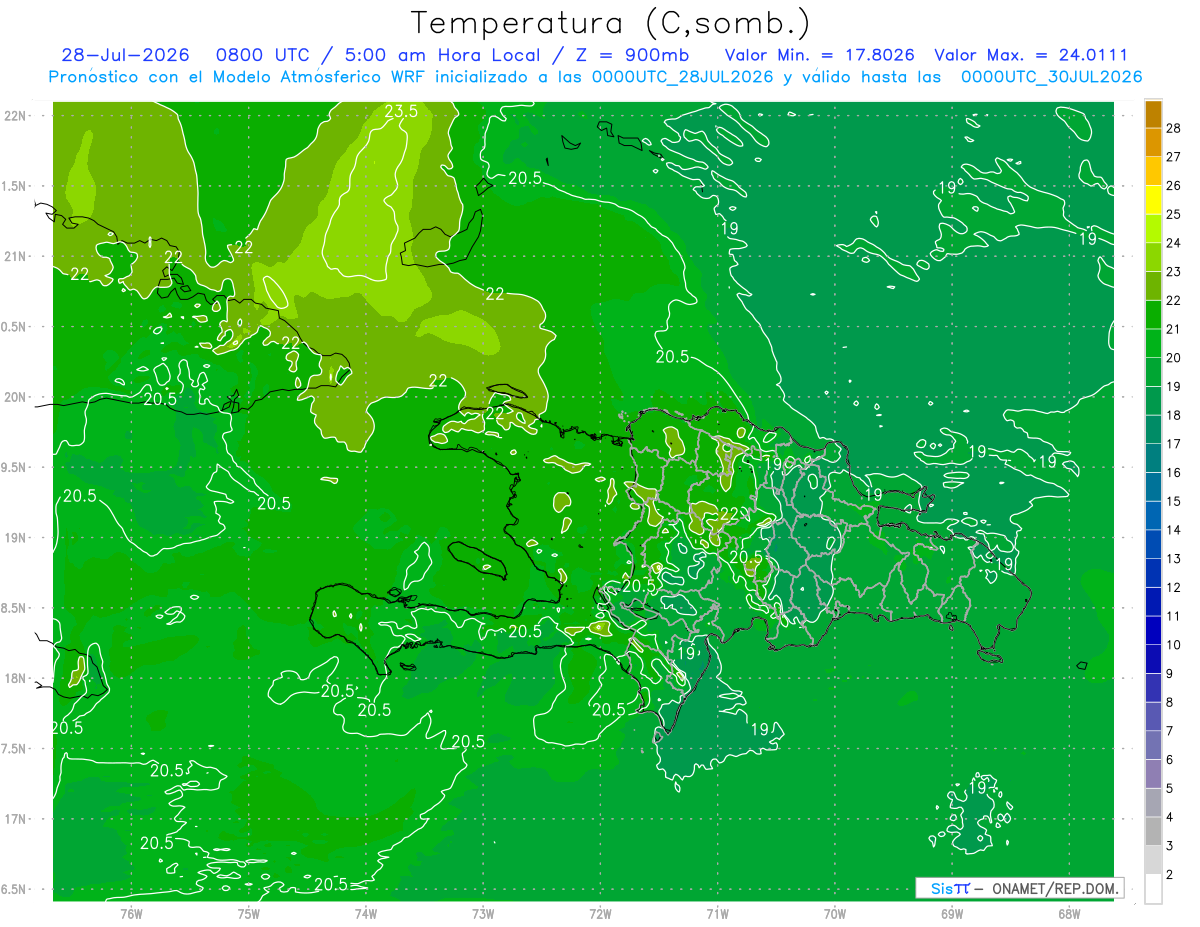Select the '0000UTC_28JUL2026' initialization time
Viewport: 1200px width, 927px height.
(683, 77)
